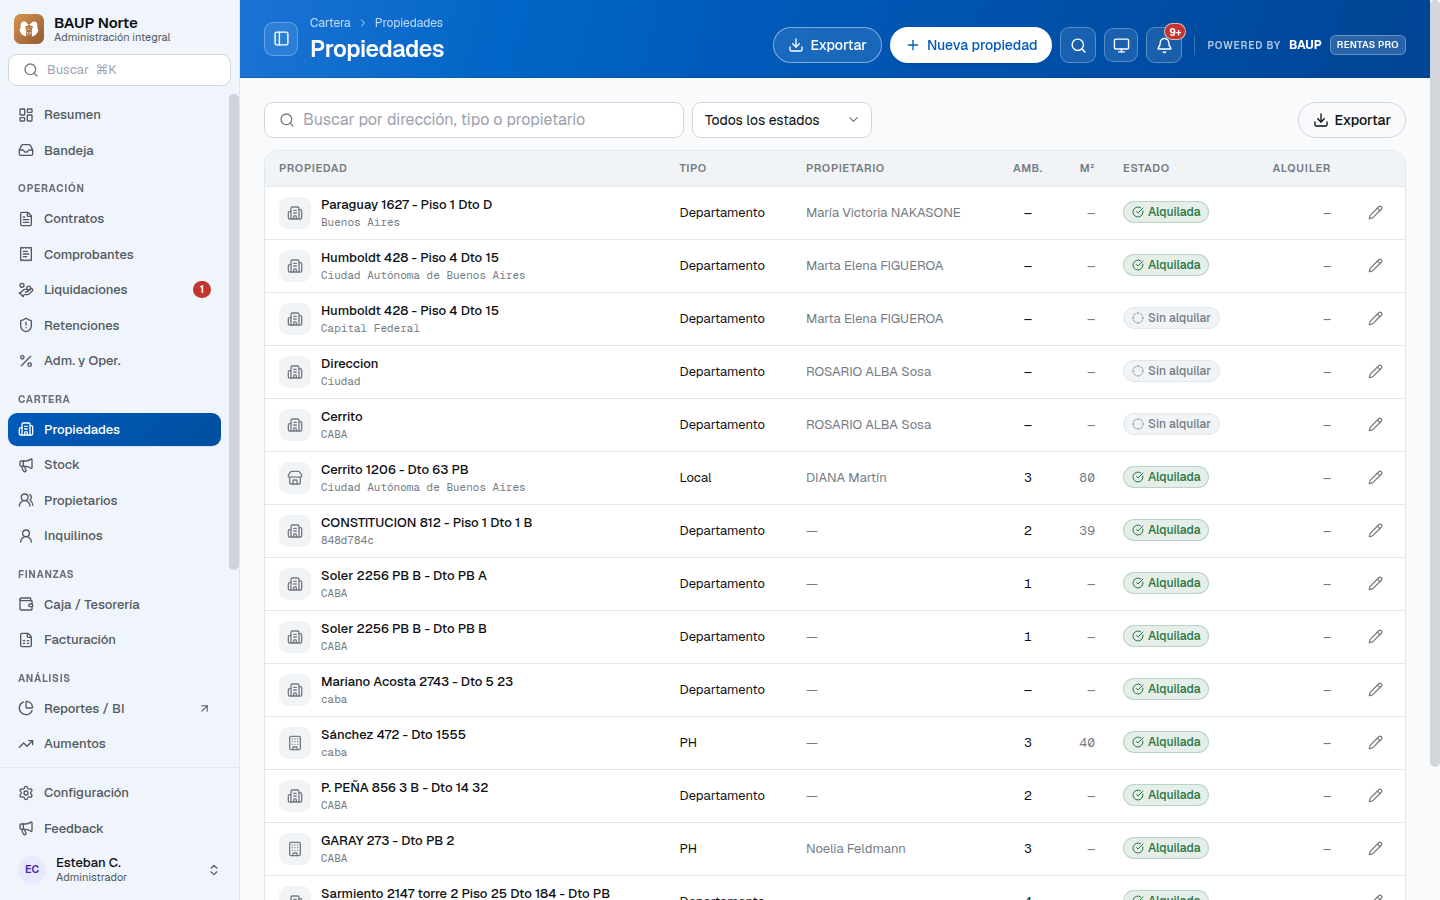The width and height of the screenshot is (1440, 900).
Task: Sort by PROPIEDAD column header
Action: 313,168
